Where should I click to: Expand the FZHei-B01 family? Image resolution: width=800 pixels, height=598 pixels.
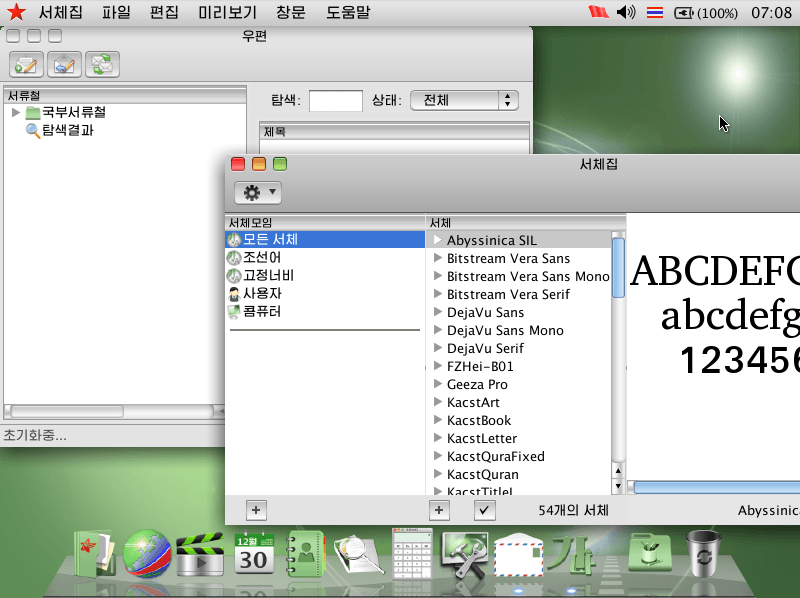[437, 365]
